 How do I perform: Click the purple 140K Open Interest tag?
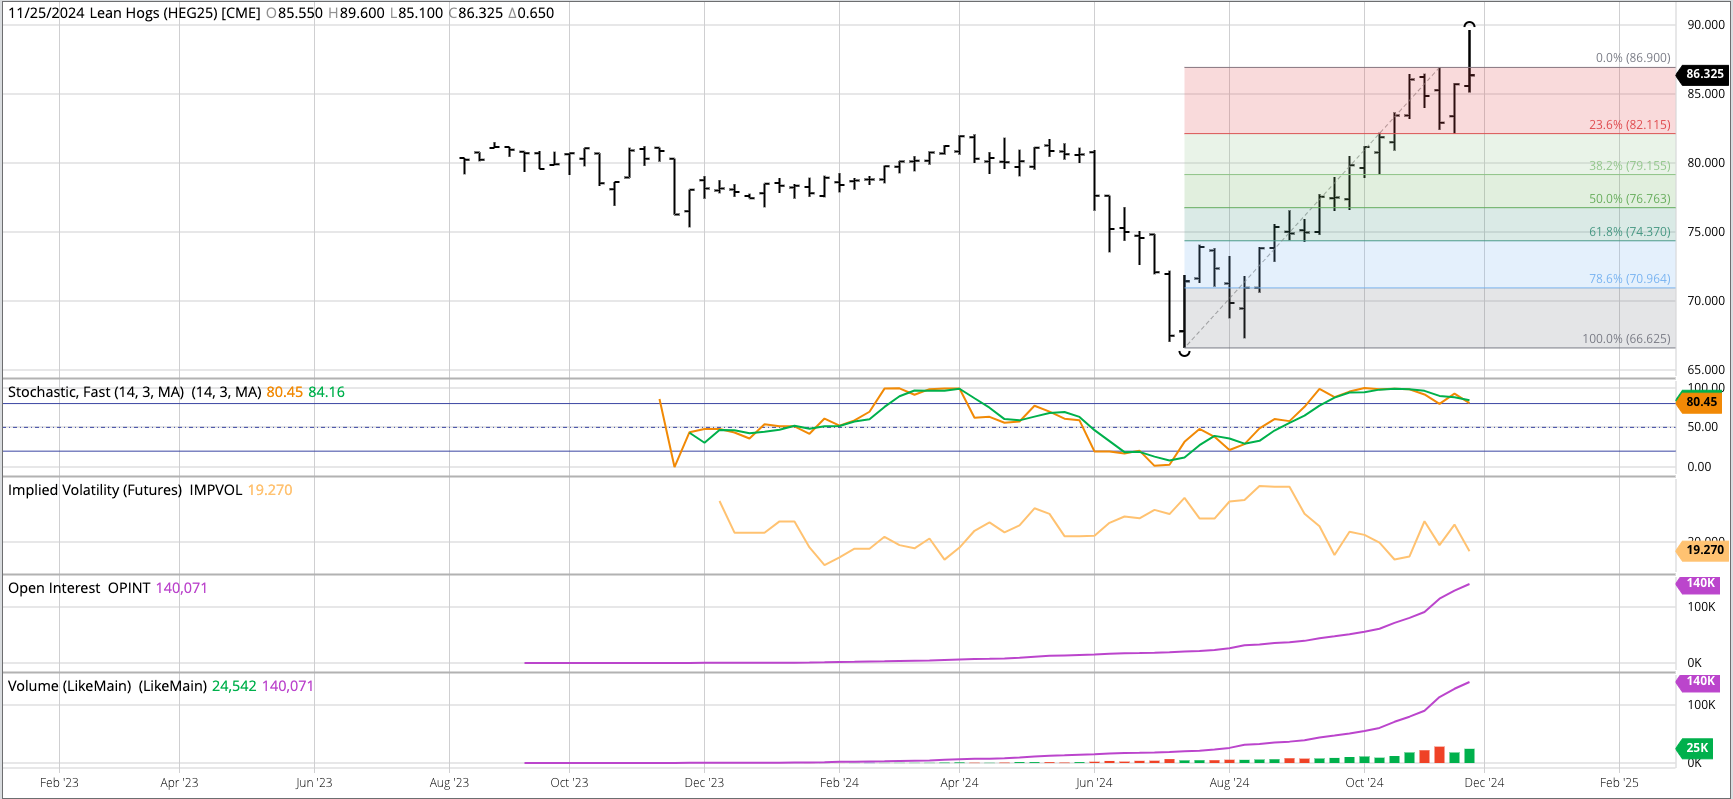pyautogui.click(x=1700, y=584)
